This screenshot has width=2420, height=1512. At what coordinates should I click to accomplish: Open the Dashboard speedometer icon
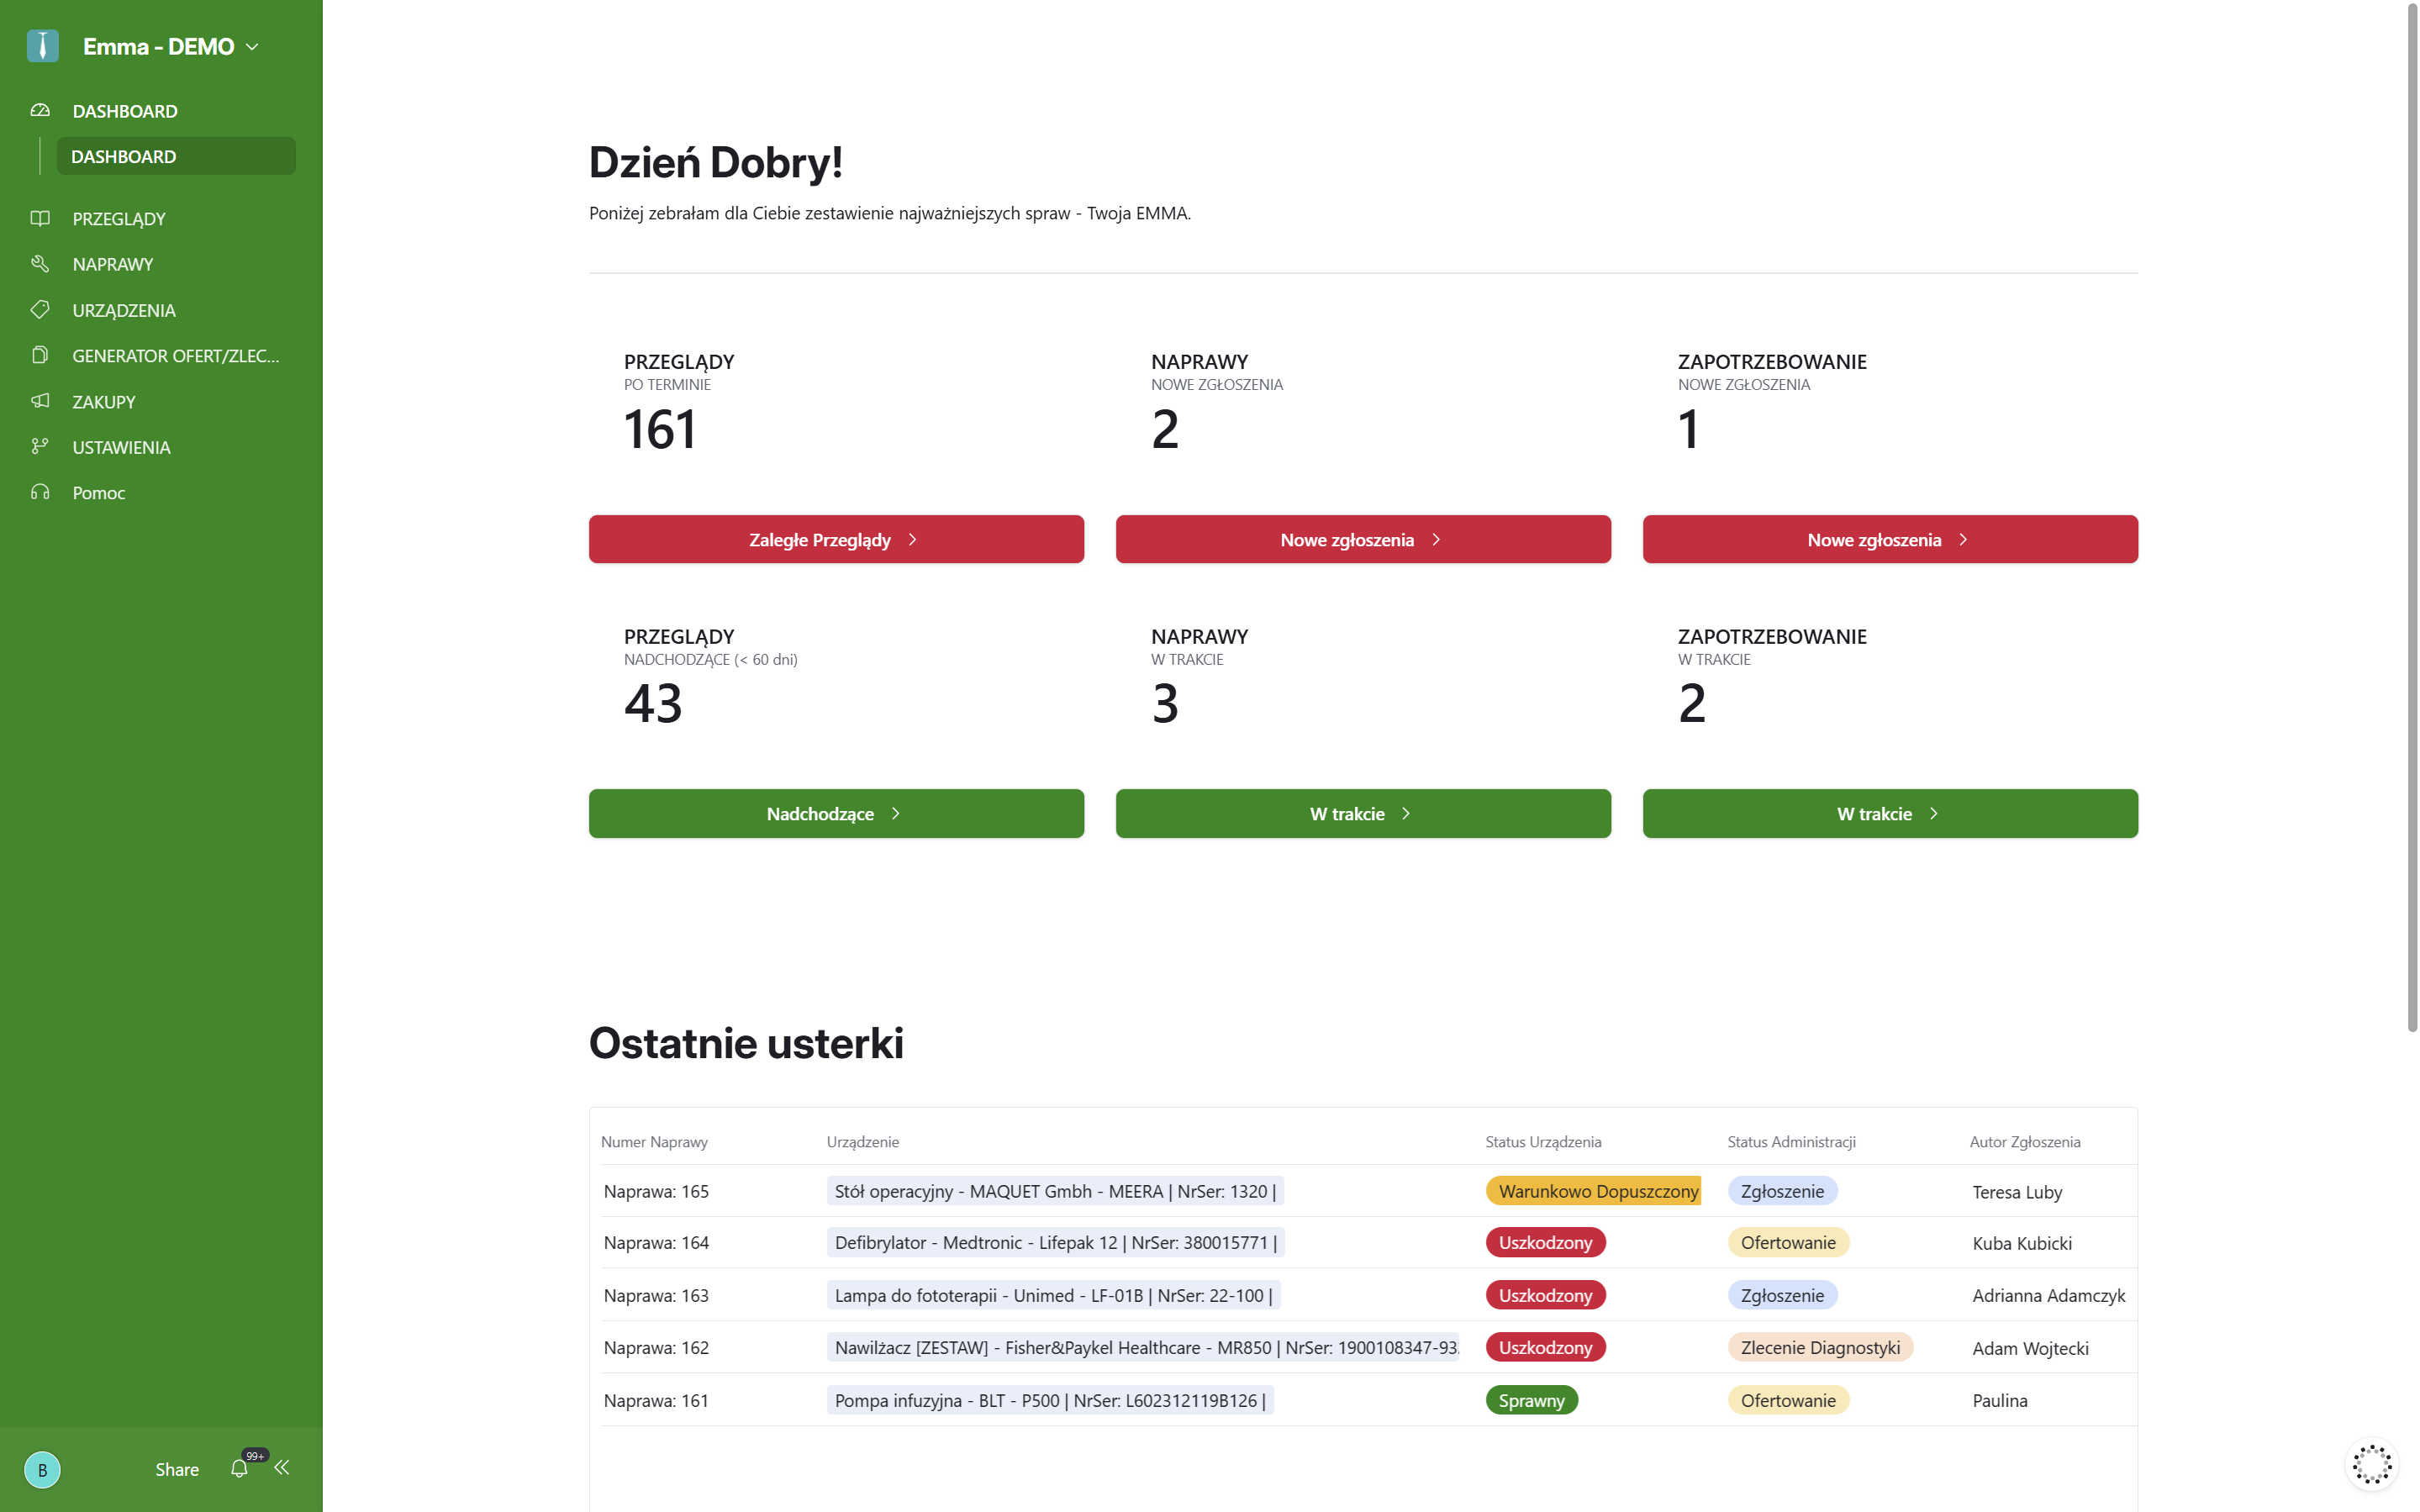[40, 110]
